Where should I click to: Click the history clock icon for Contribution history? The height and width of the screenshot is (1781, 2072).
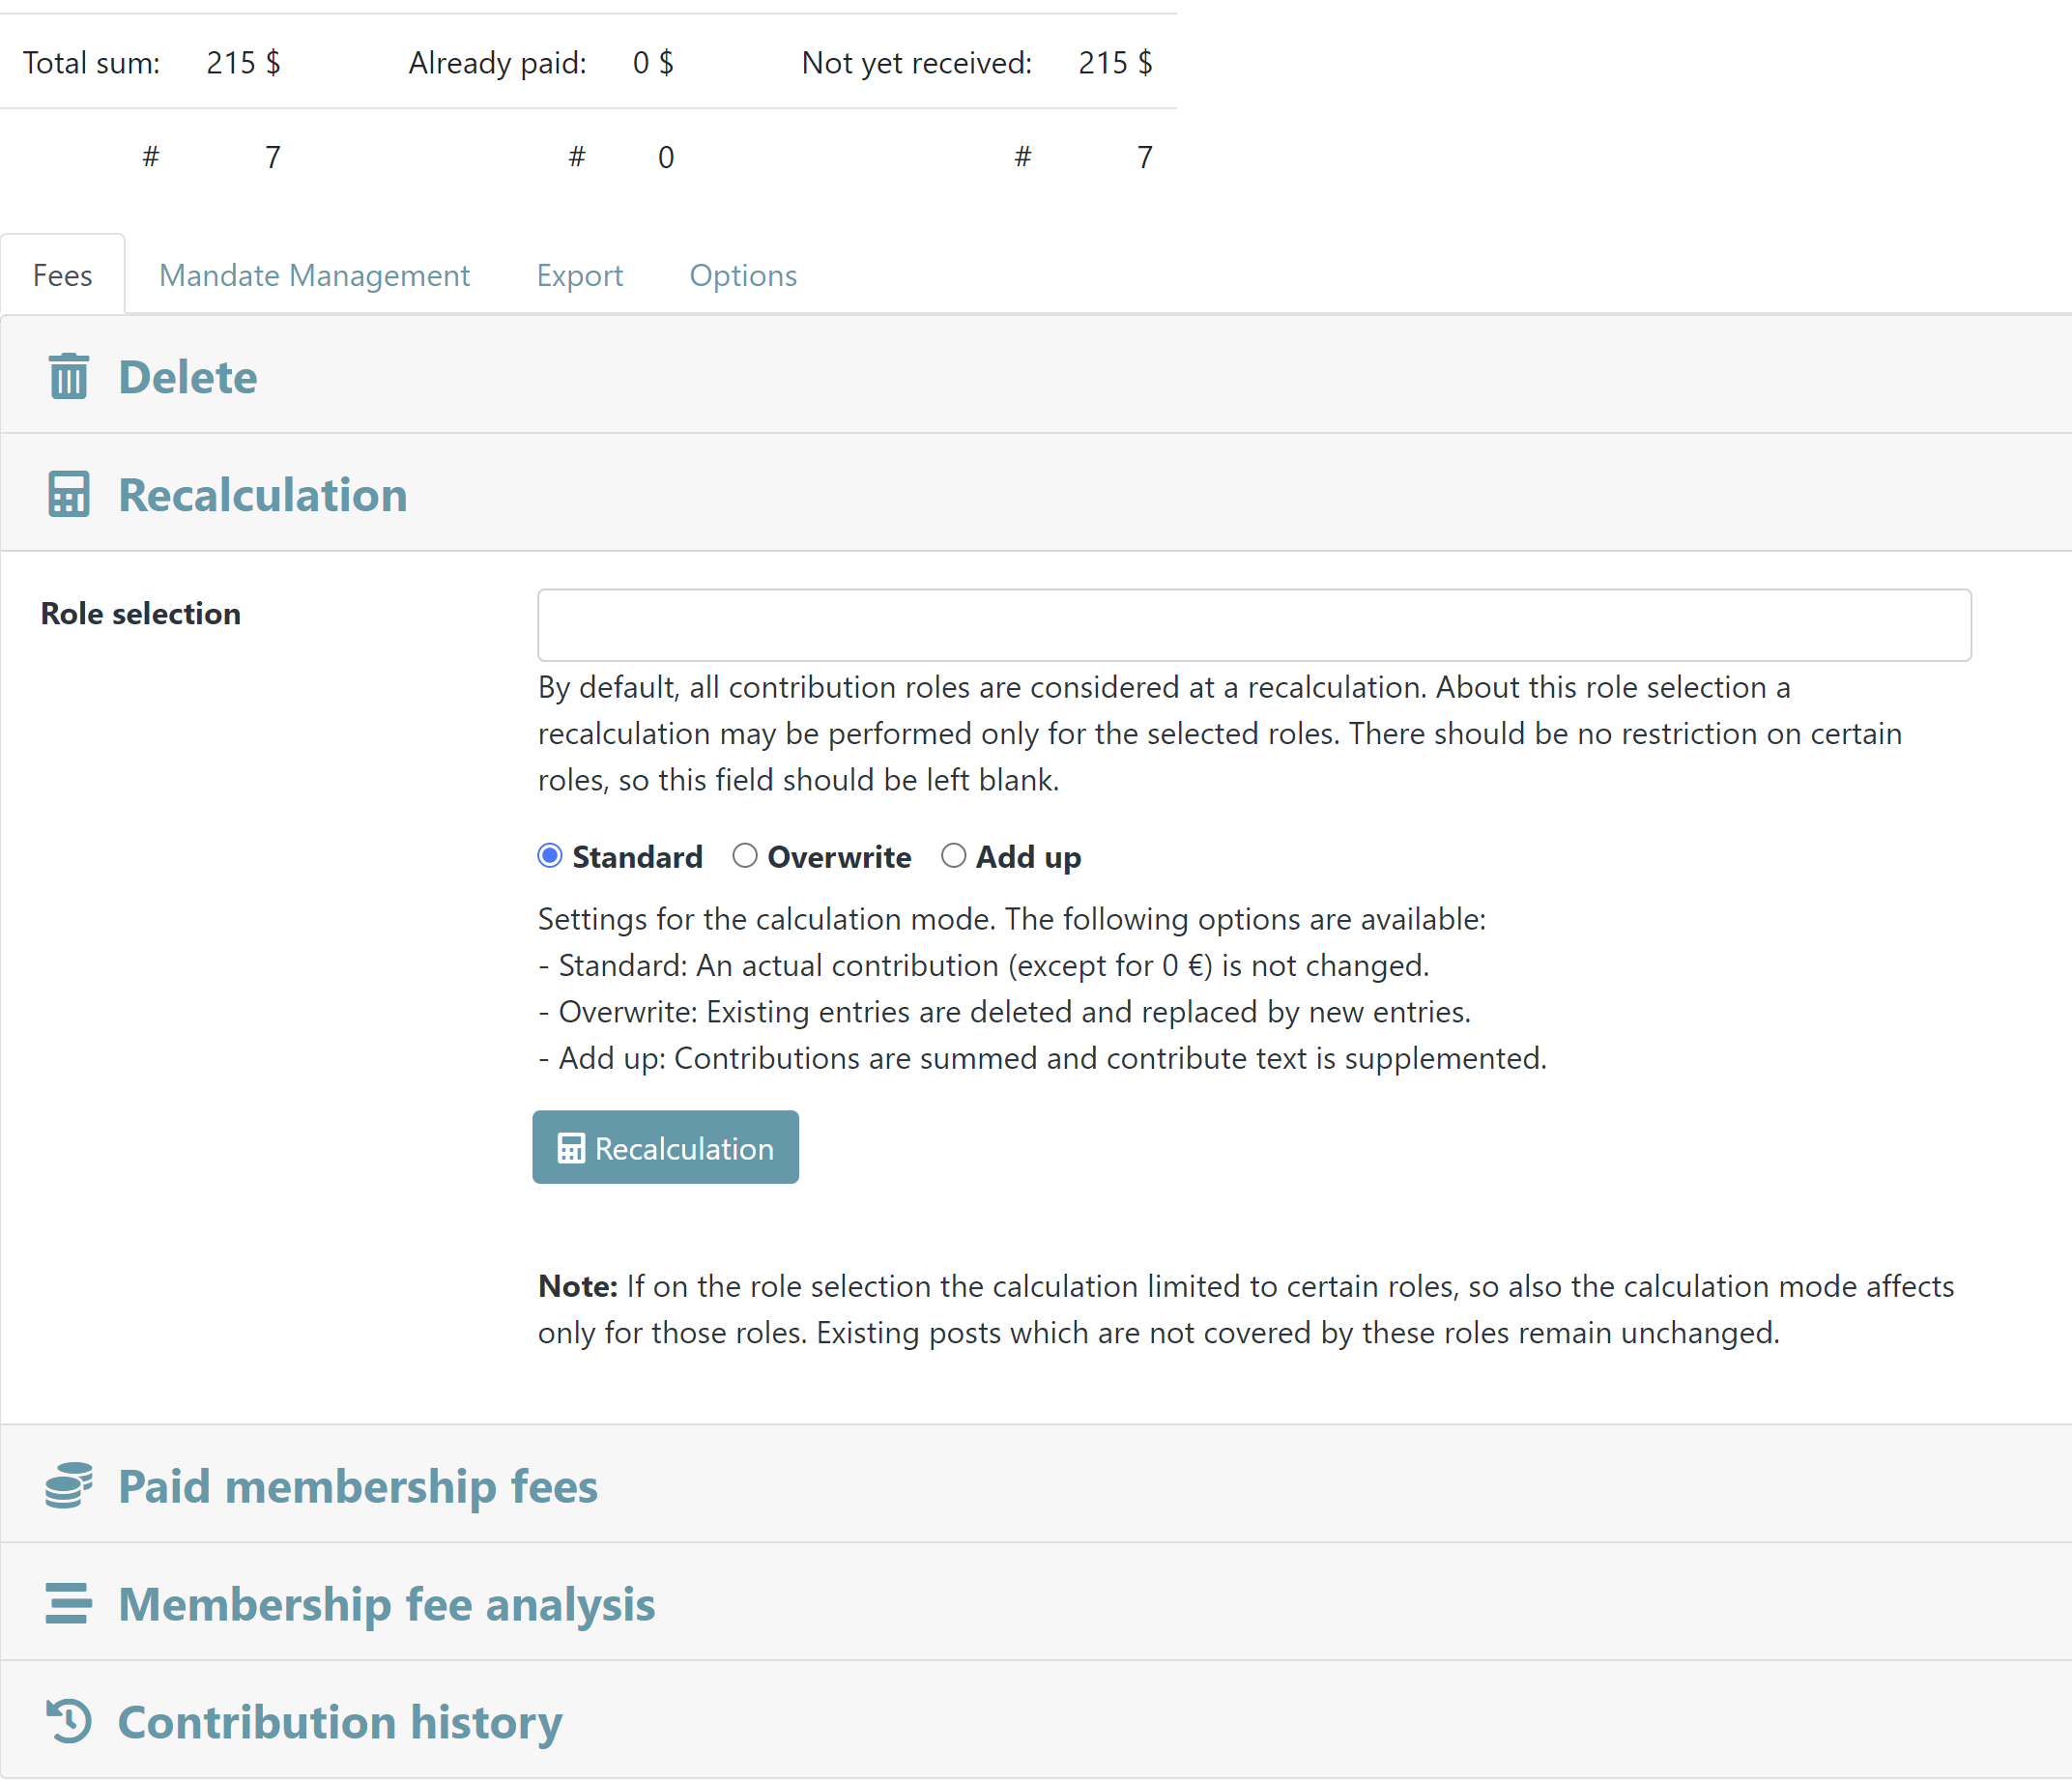68,1721
